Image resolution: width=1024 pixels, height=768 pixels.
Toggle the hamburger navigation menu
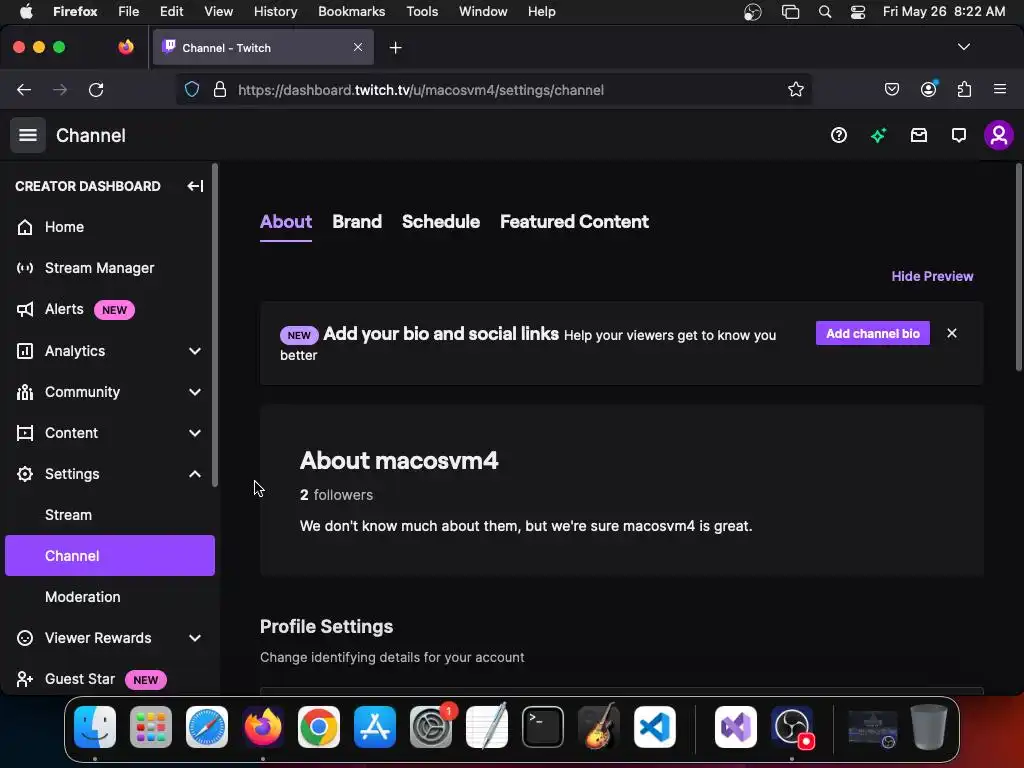tap(27, 135)
